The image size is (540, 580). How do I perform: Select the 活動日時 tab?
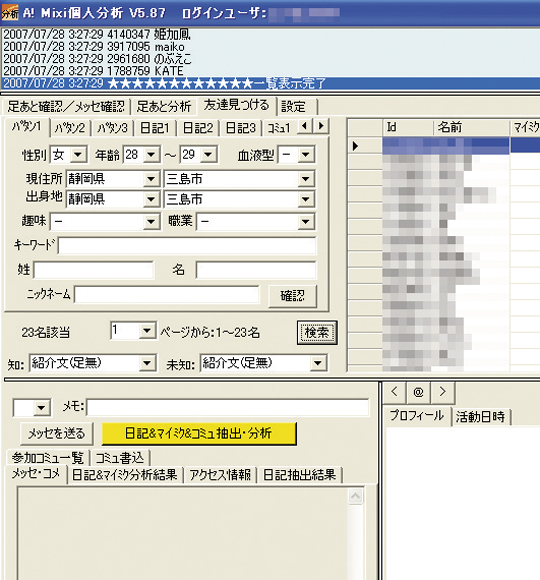pos(480,417)
